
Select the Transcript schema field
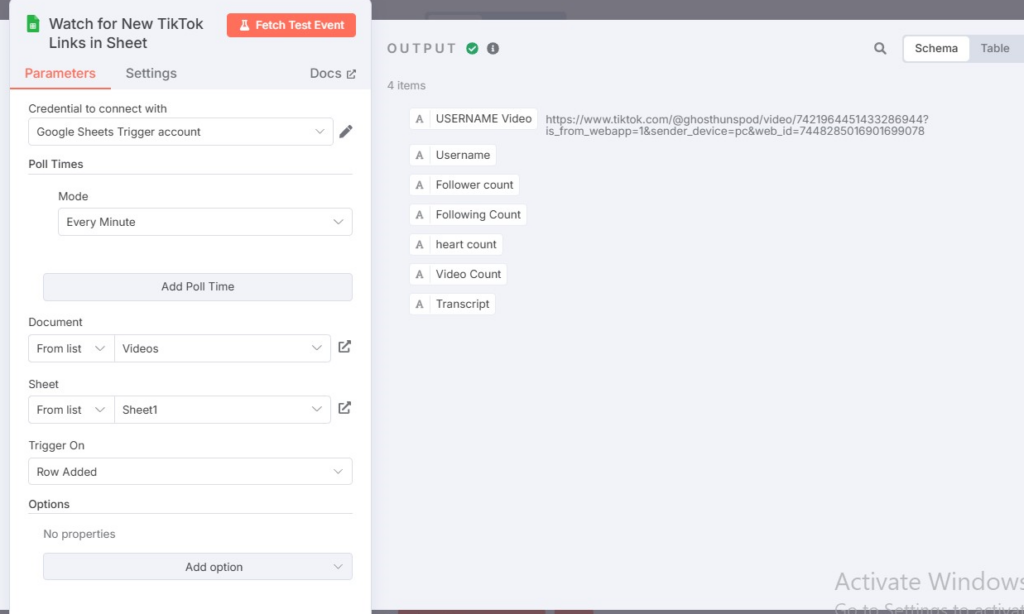pyautogui.click(x=452, y=304)
